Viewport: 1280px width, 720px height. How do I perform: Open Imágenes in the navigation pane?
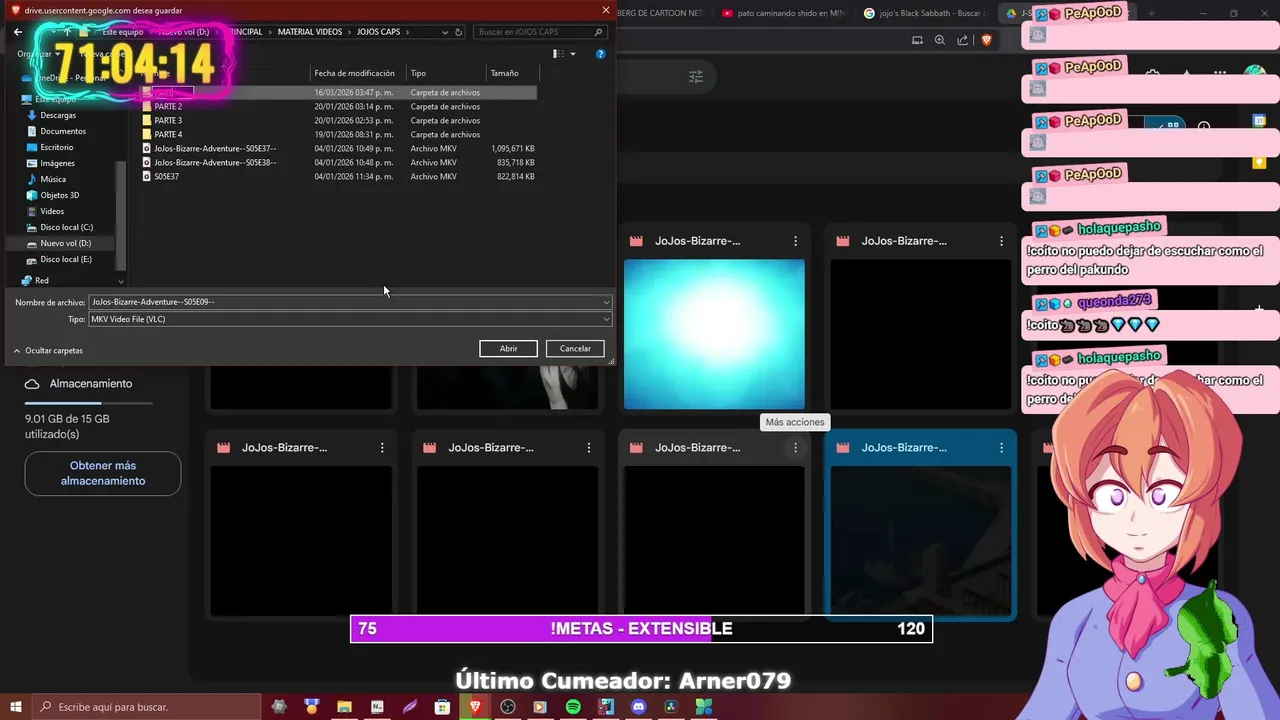click(x=57, y=163)
